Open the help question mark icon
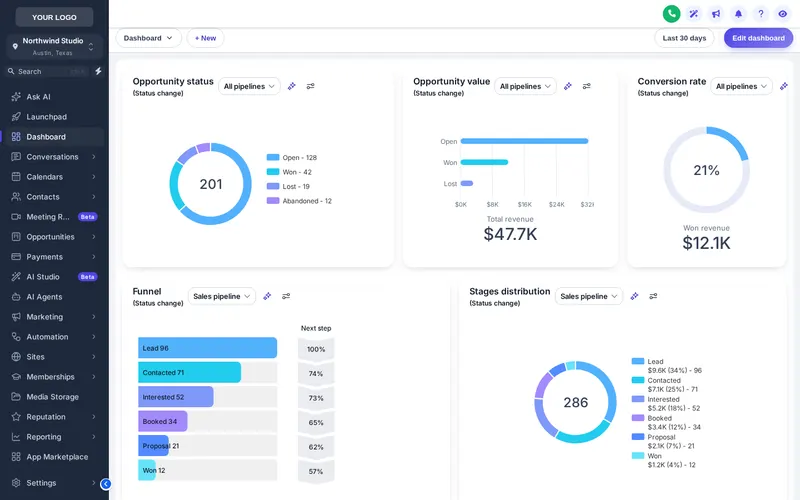800x500 pixels. 761,14
